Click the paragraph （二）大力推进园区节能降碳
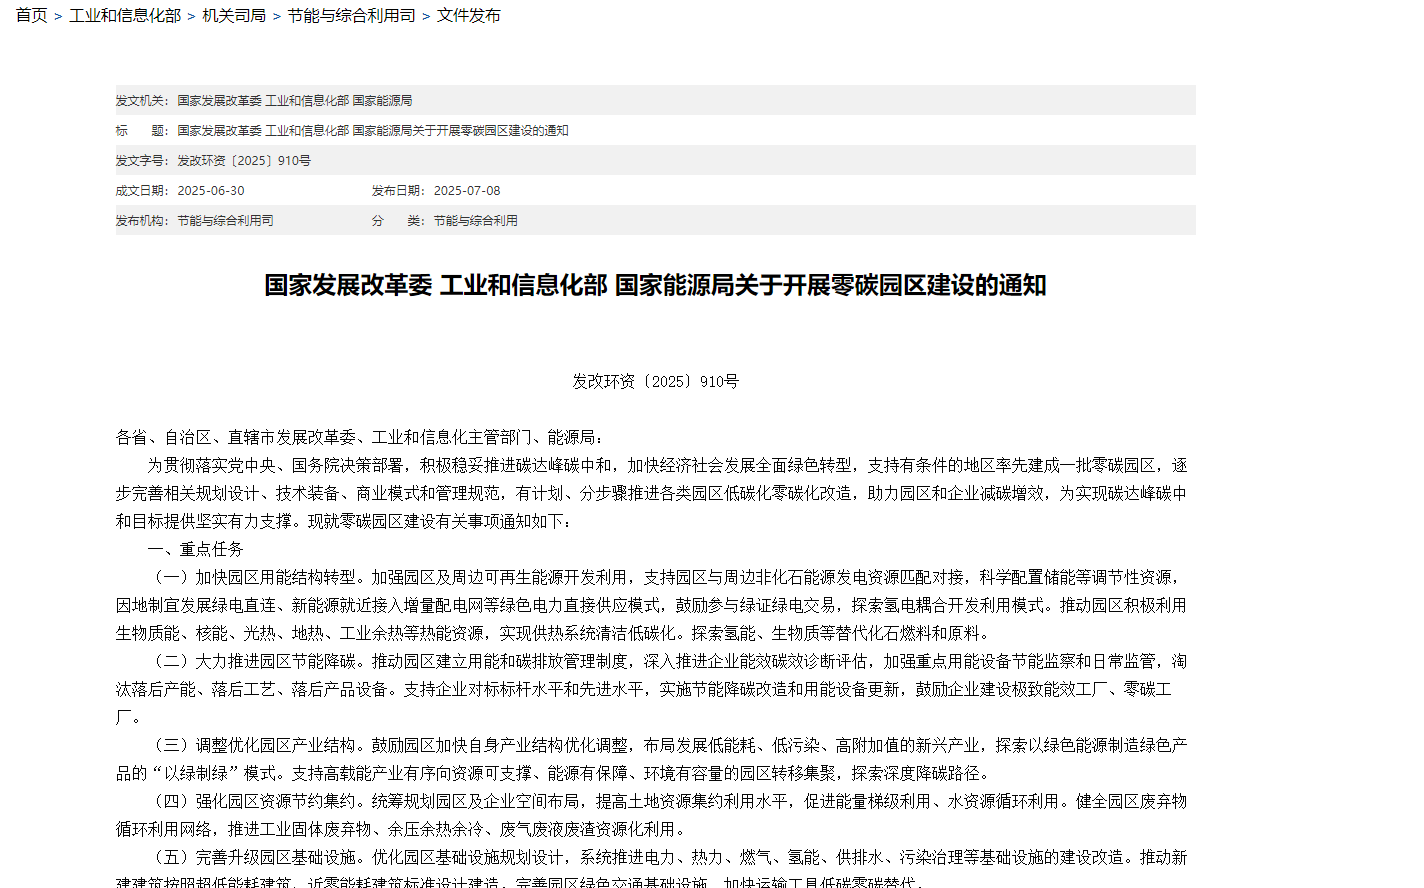 [x=652, y=689]
